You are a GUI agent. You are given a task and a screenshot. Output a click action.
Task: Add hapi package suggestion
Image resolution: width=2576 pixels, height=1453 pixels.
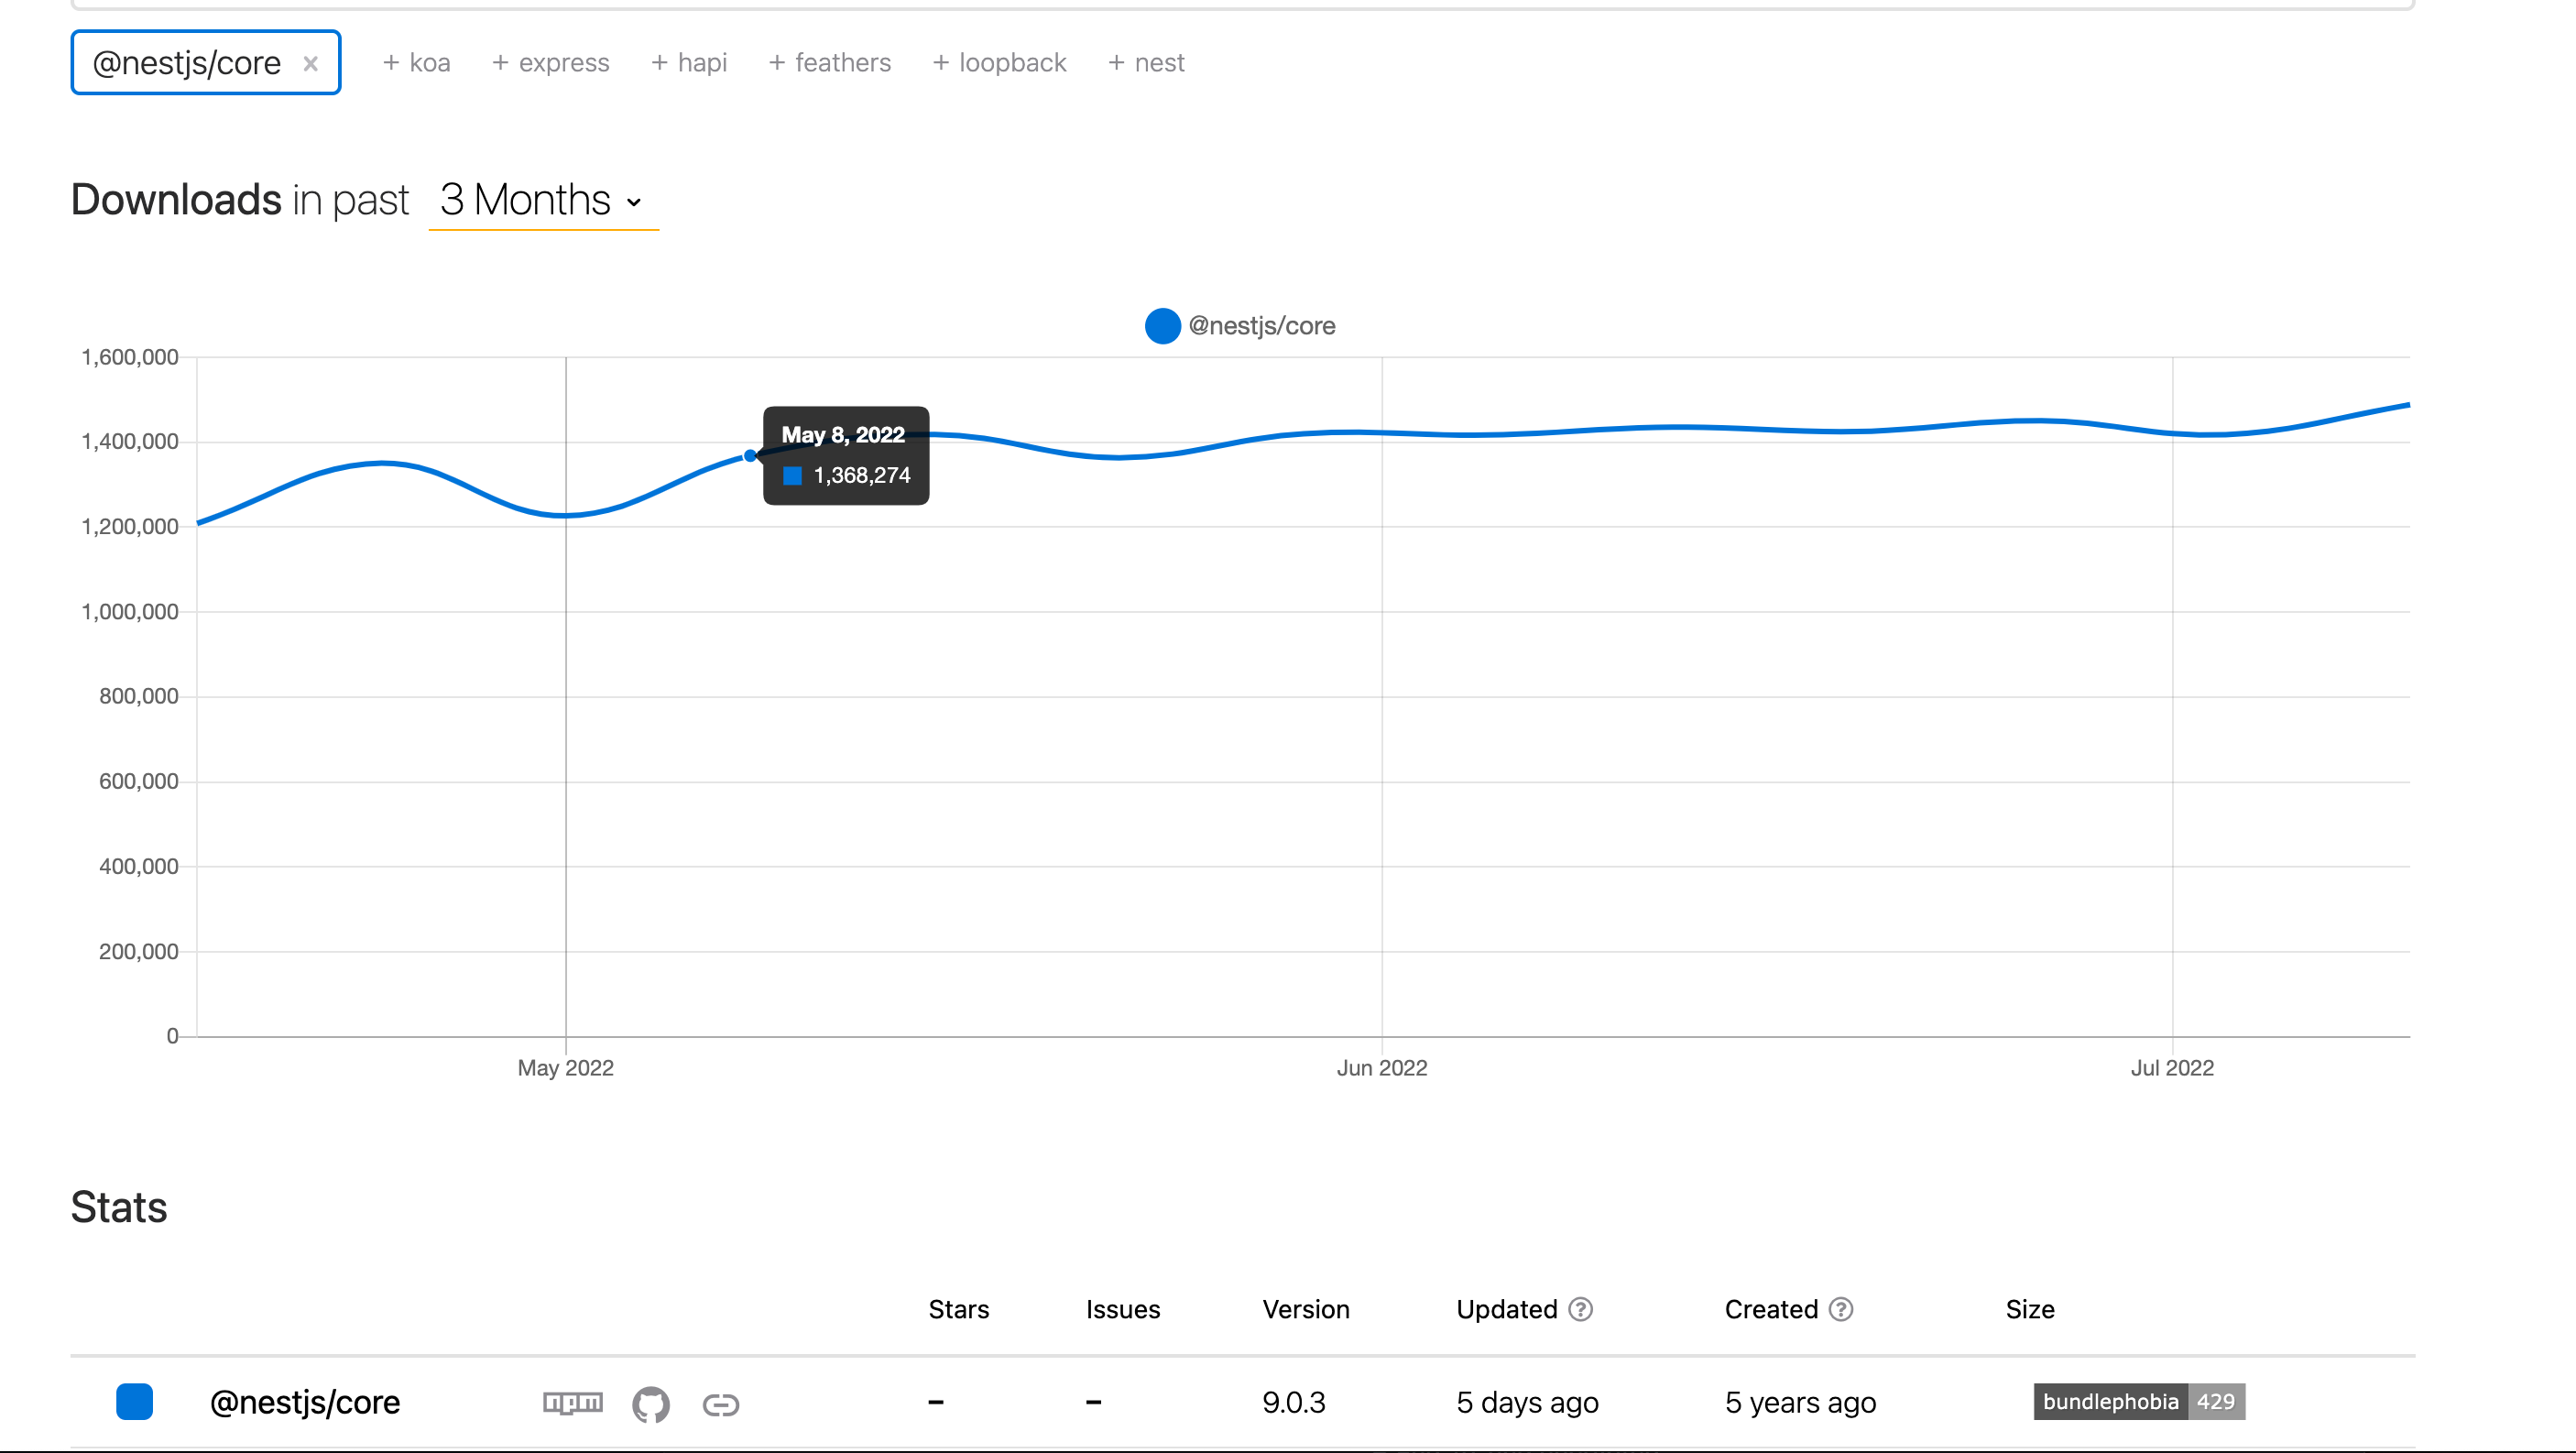[689, 63]
